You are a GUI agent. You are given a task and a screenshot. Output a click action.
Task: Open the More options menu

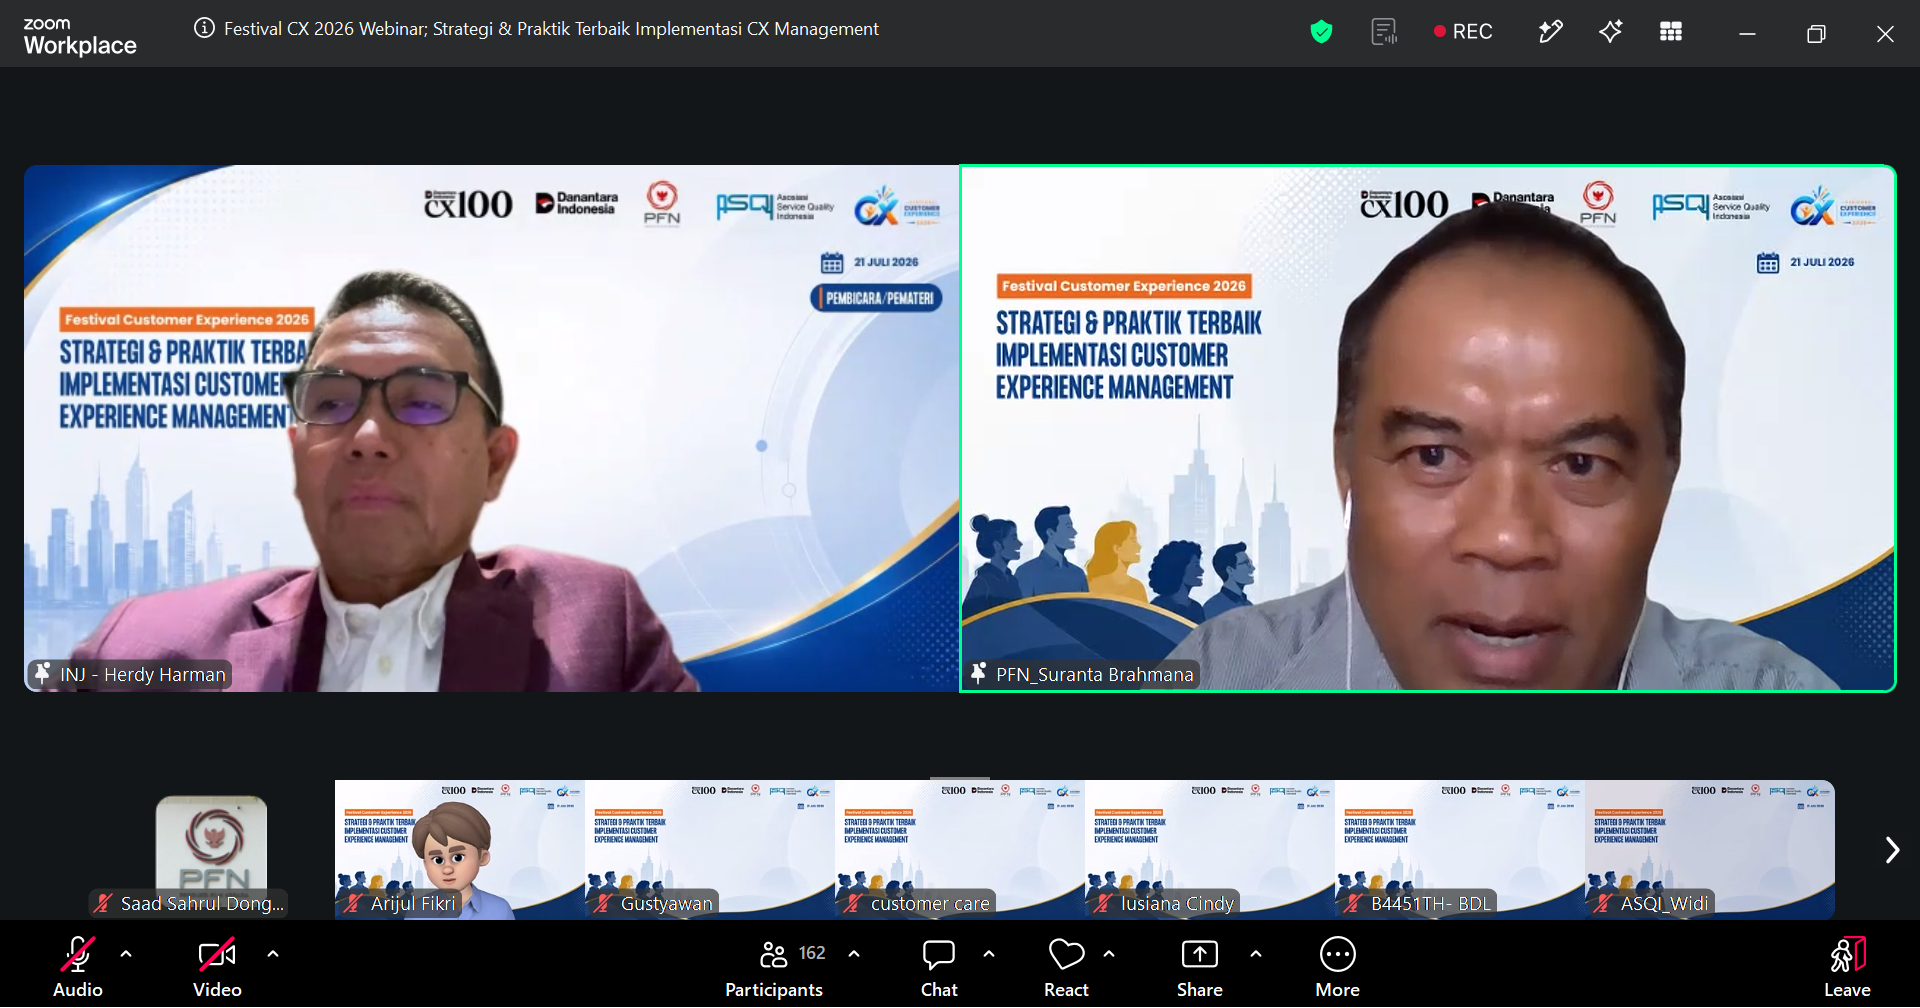[1338, 966]
